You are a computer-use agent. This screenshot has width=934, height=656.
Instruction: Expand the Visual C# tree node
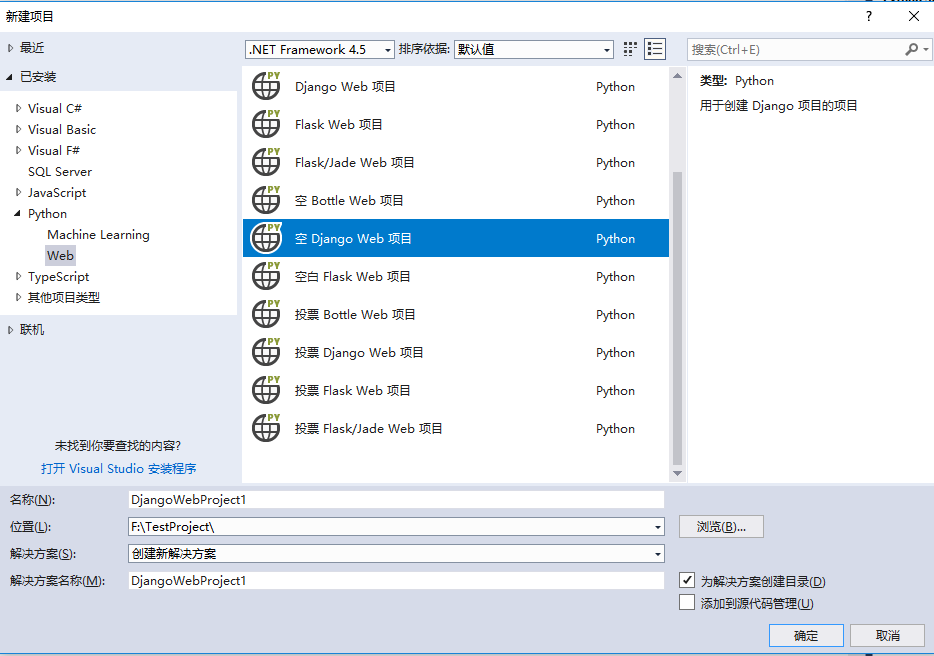tap(18, 108)
